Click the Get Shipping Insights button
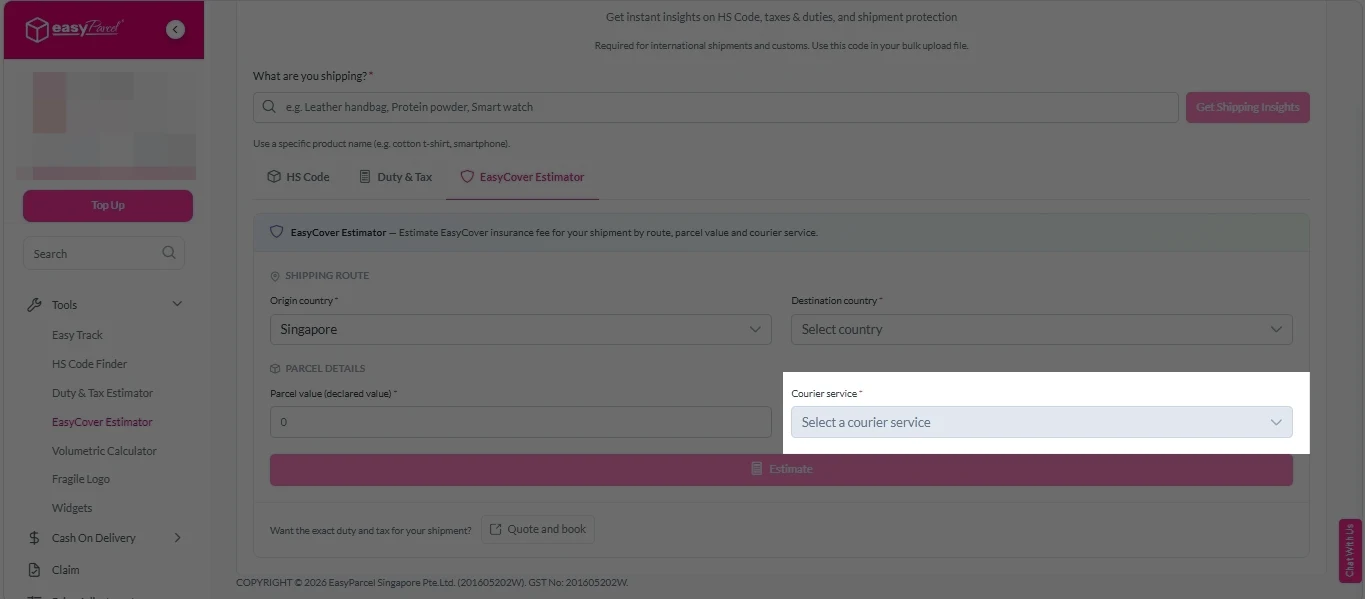 pyautogui.click(x=1247, y=107)
